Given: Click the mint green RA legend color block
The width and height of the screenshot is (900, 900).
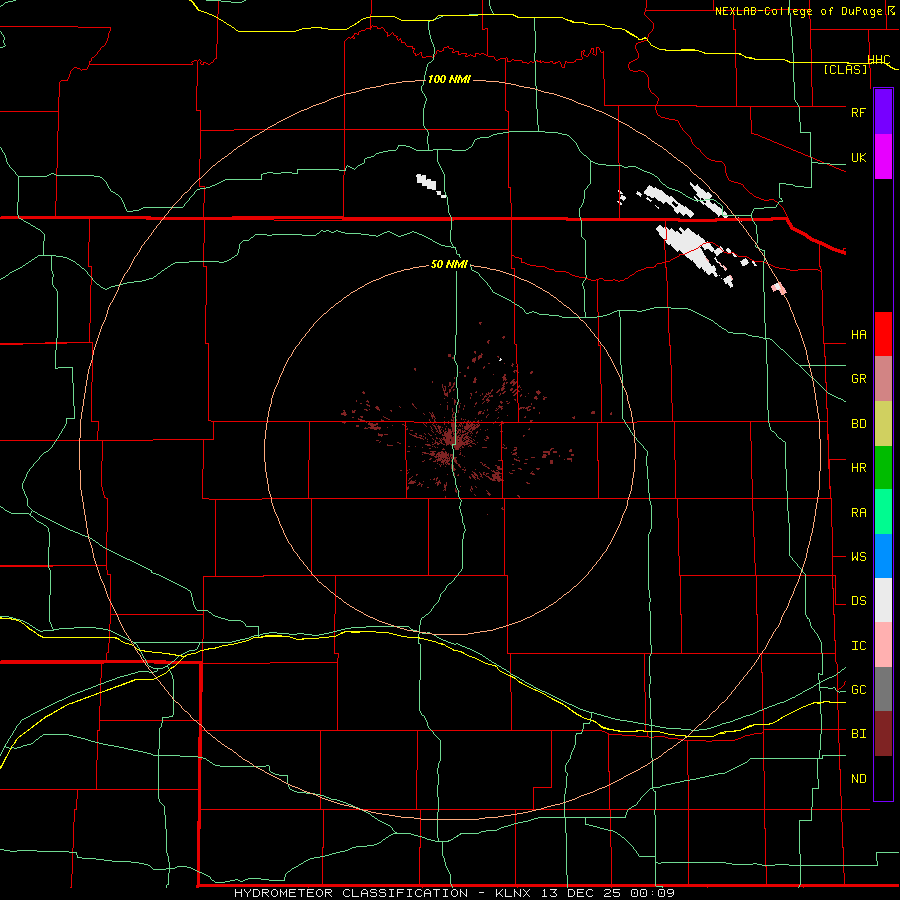Looking at the screenshot, I should 883,512.
